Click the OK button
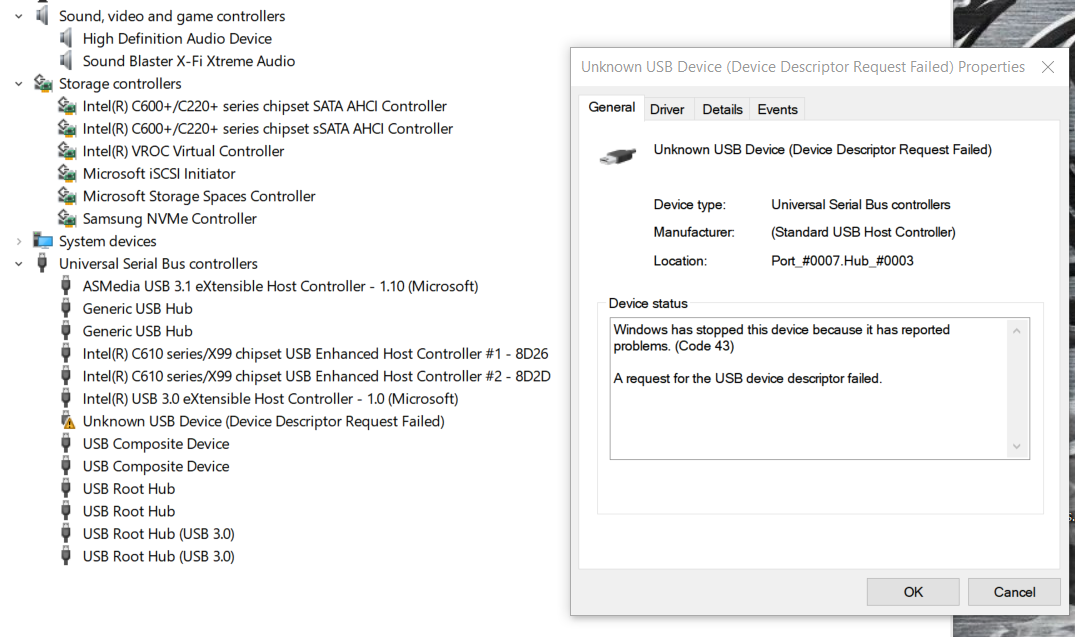 913,592
